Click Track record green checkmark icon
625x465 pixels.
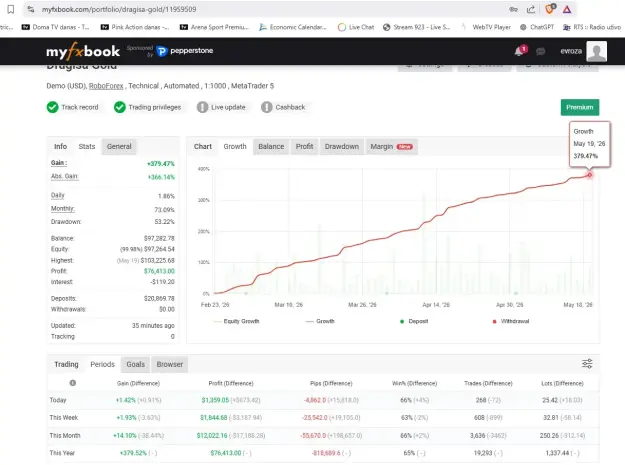pos(52,107)
